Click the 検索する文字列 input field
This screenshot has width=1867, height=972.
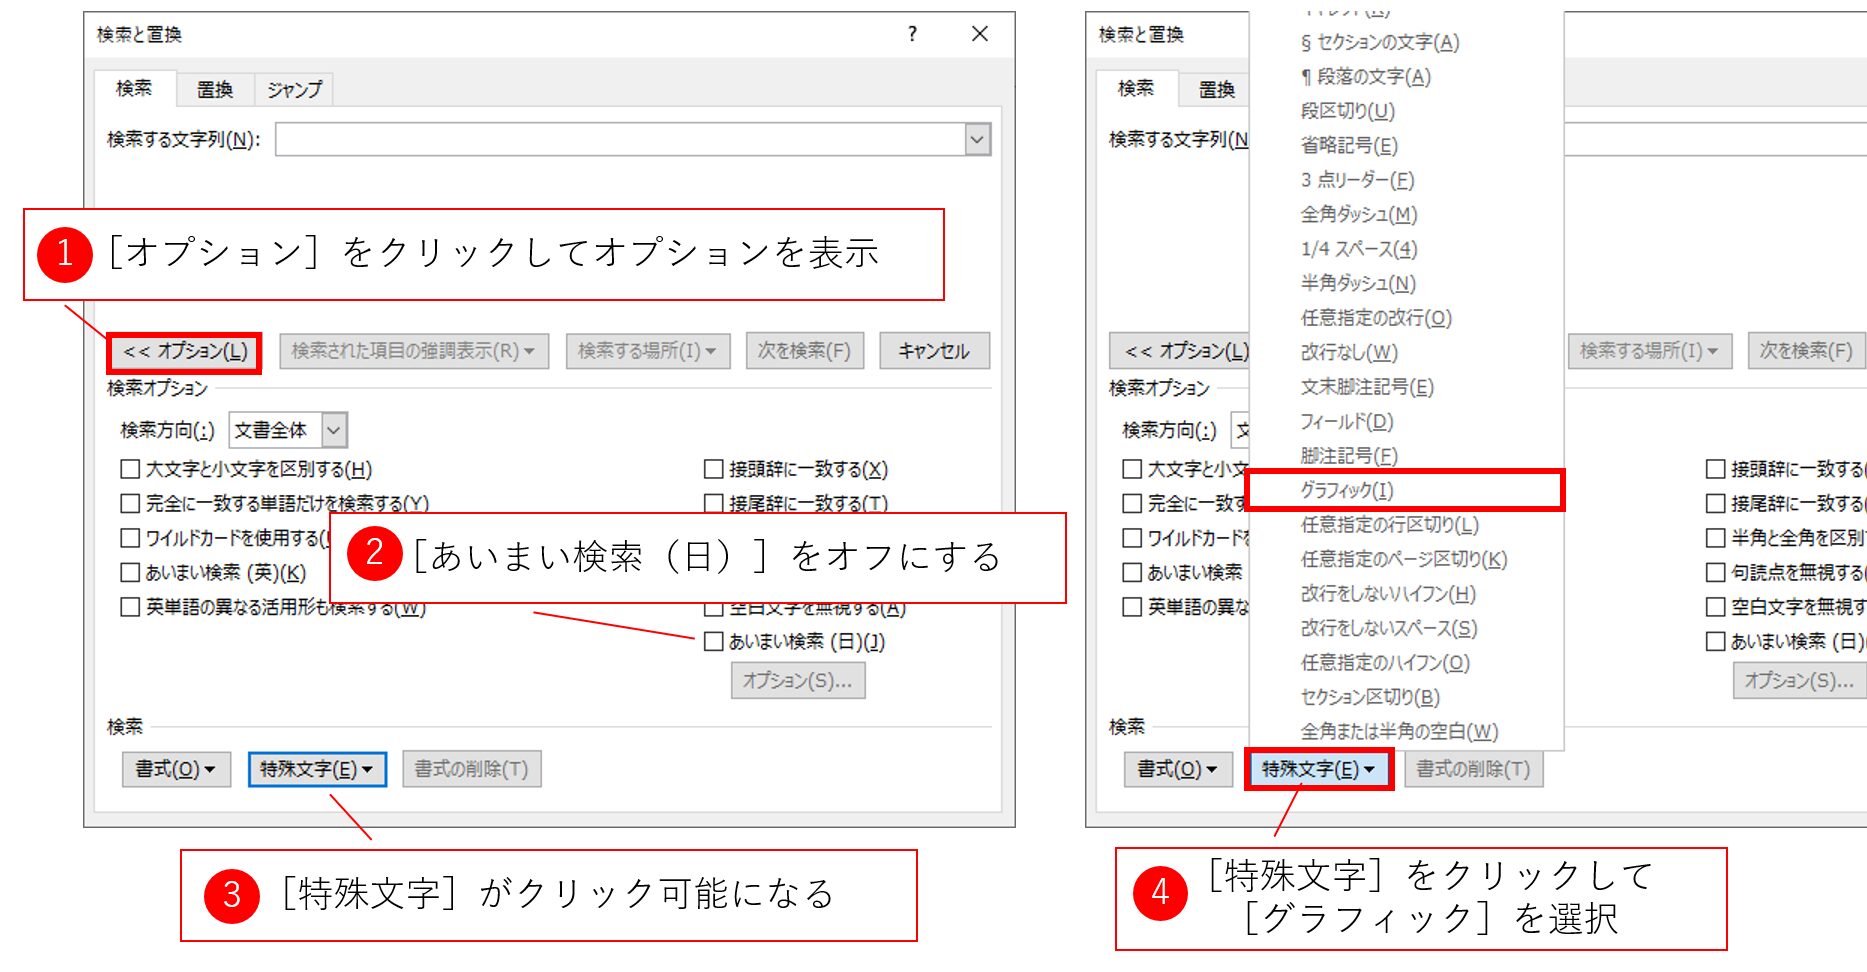click(620, 139)
